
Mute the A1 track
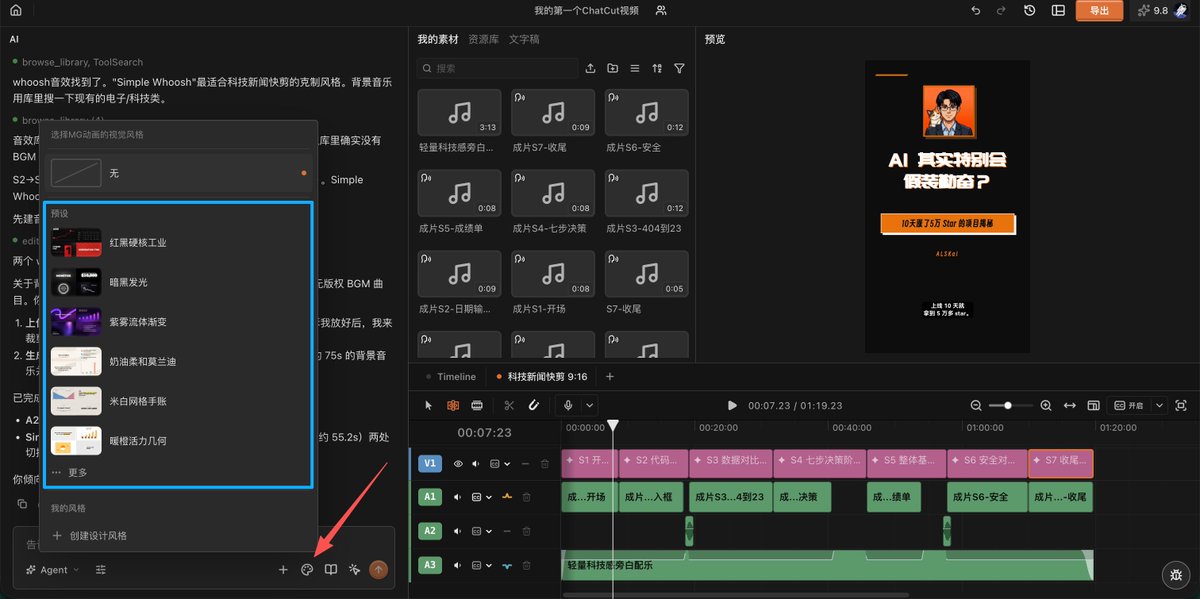pos(459,497)
